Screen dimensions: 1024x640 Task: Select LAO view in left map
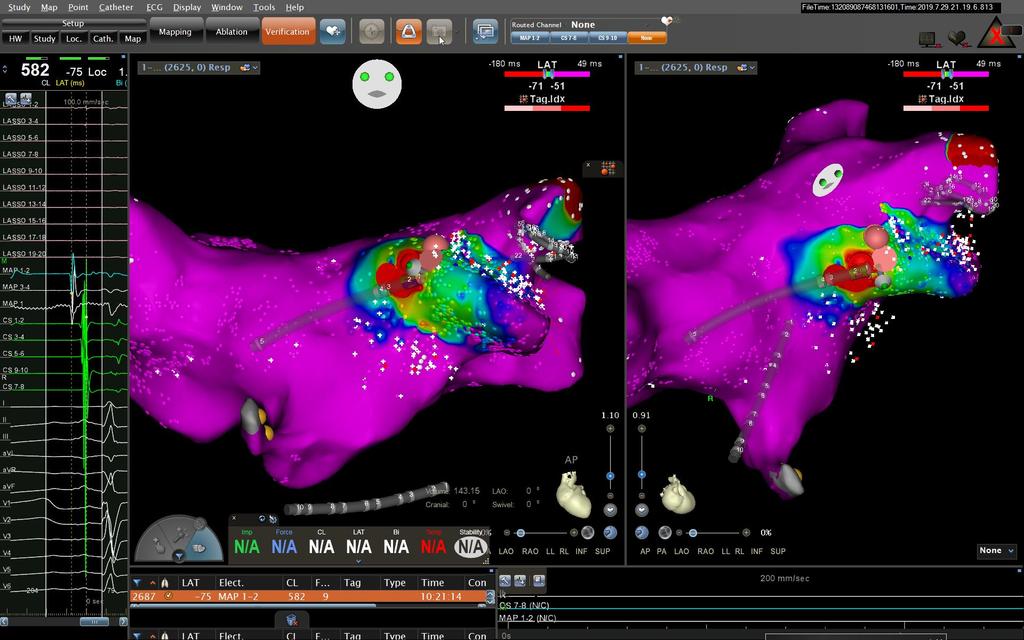coord(506,551)
